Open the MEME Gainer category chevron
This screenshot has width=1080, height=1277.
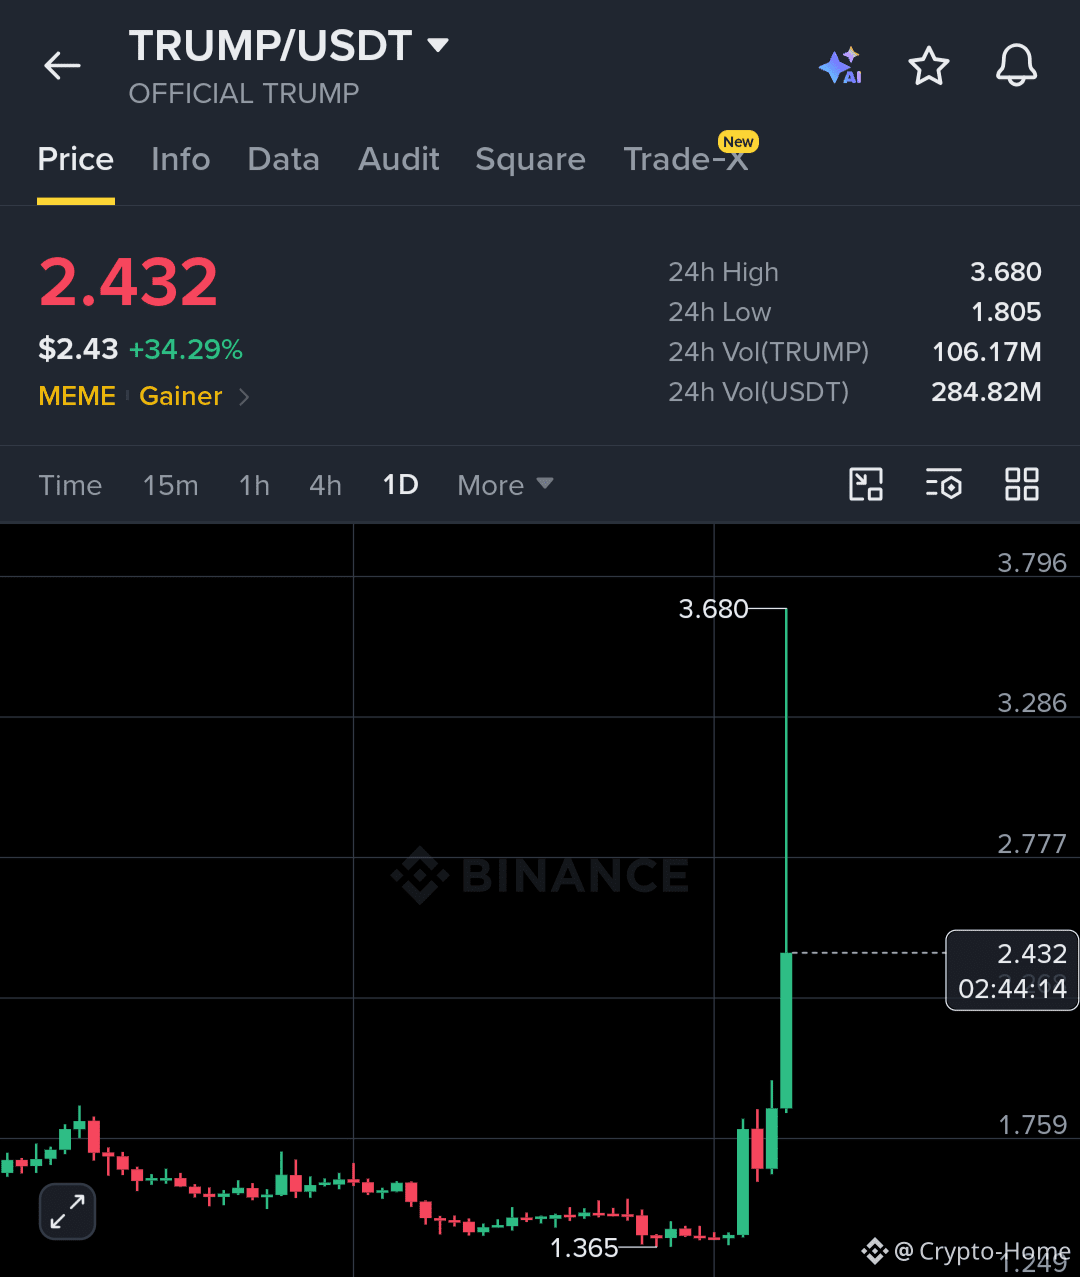click(x=244, y=397)
